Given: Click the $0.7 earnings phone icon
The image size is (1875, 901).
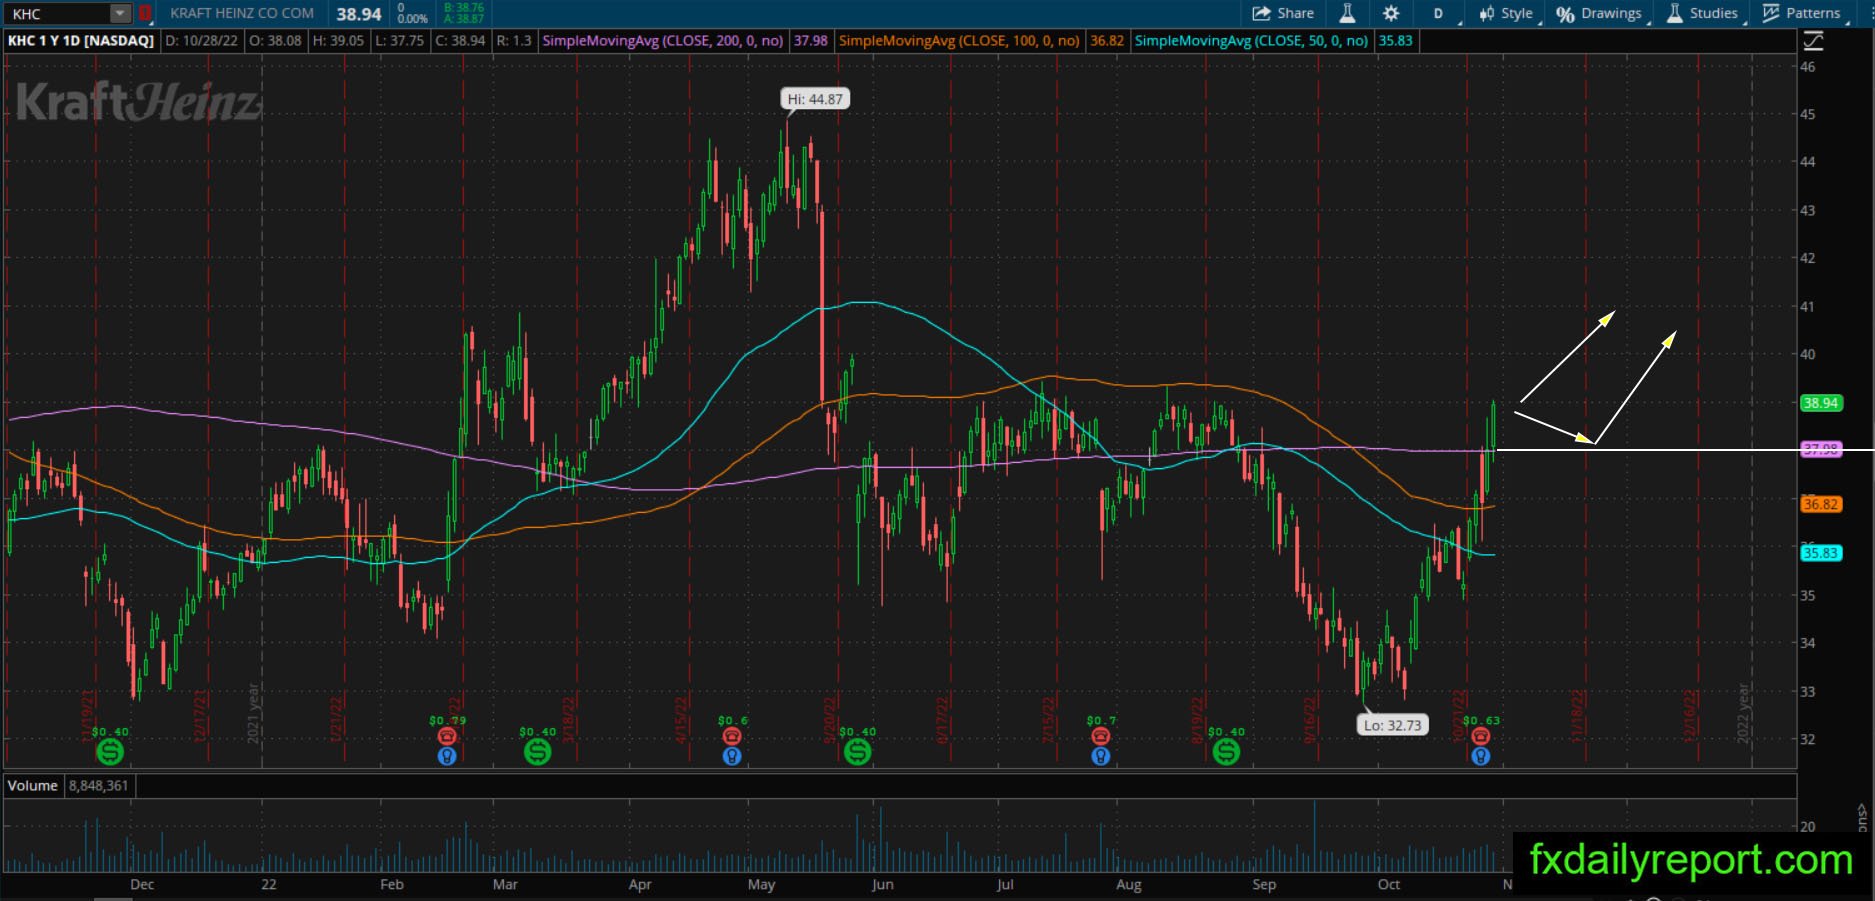Looking at the screenshot, I should point(1101,736).
